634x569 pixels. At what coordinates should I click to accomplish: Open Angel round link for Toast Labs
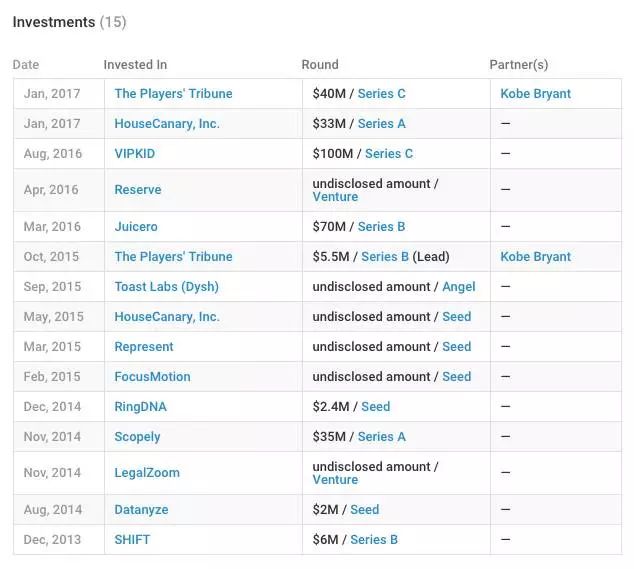pyautogui.click(x=459, y=287)
